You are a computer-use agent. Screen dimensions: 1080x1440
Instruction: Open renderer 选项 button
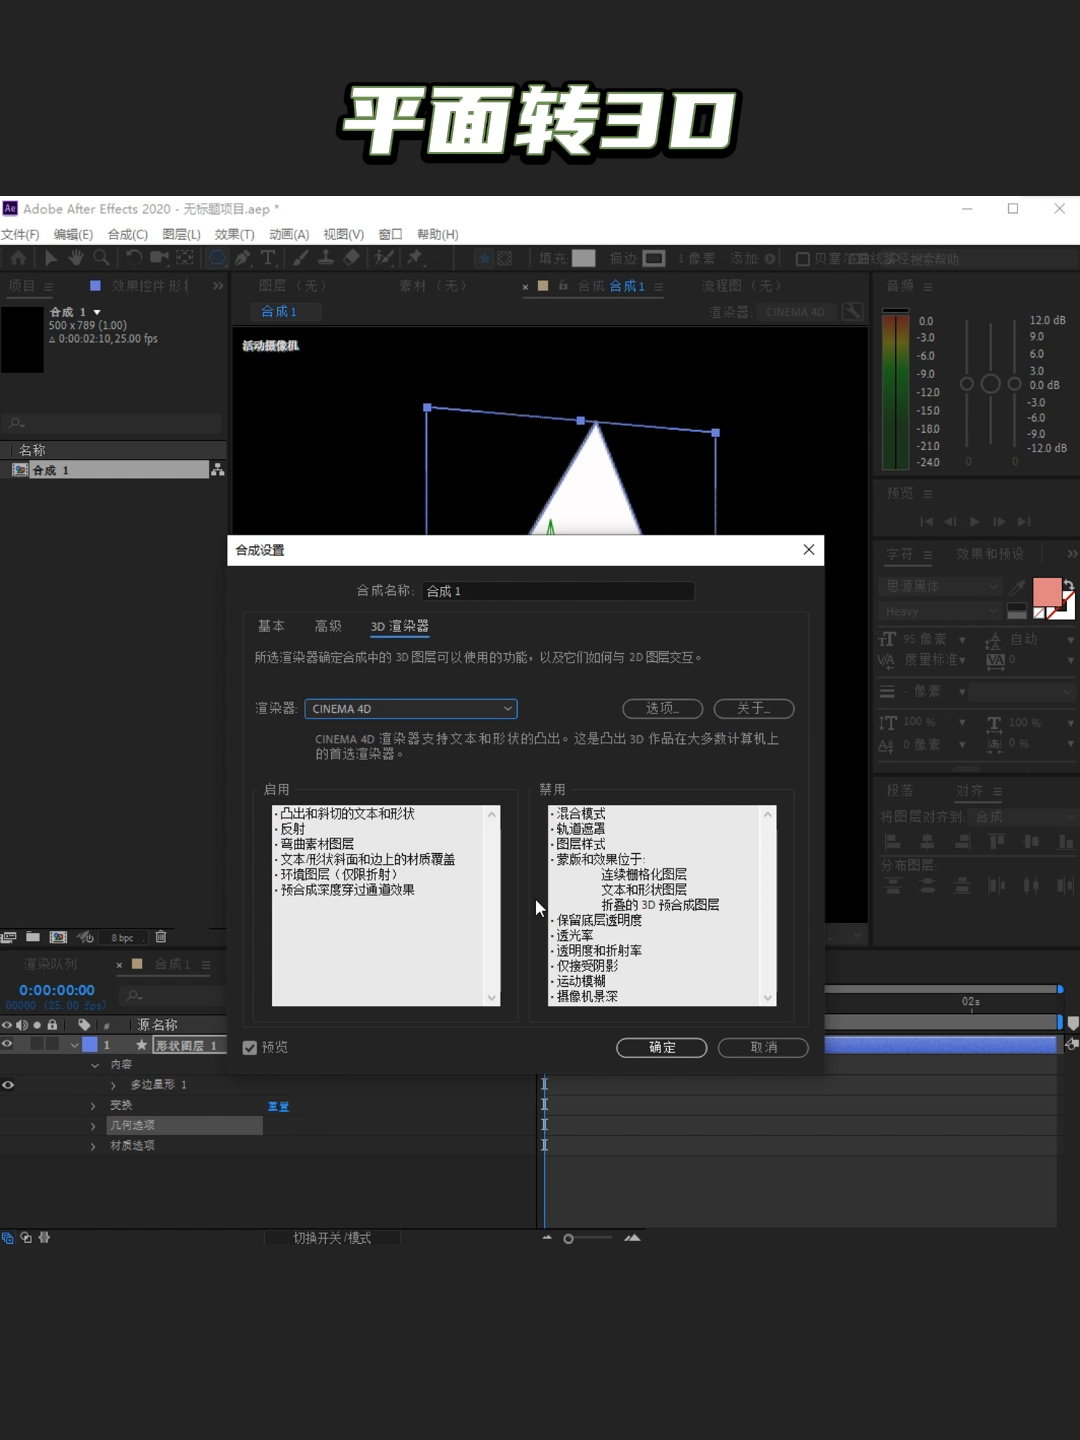662,708
